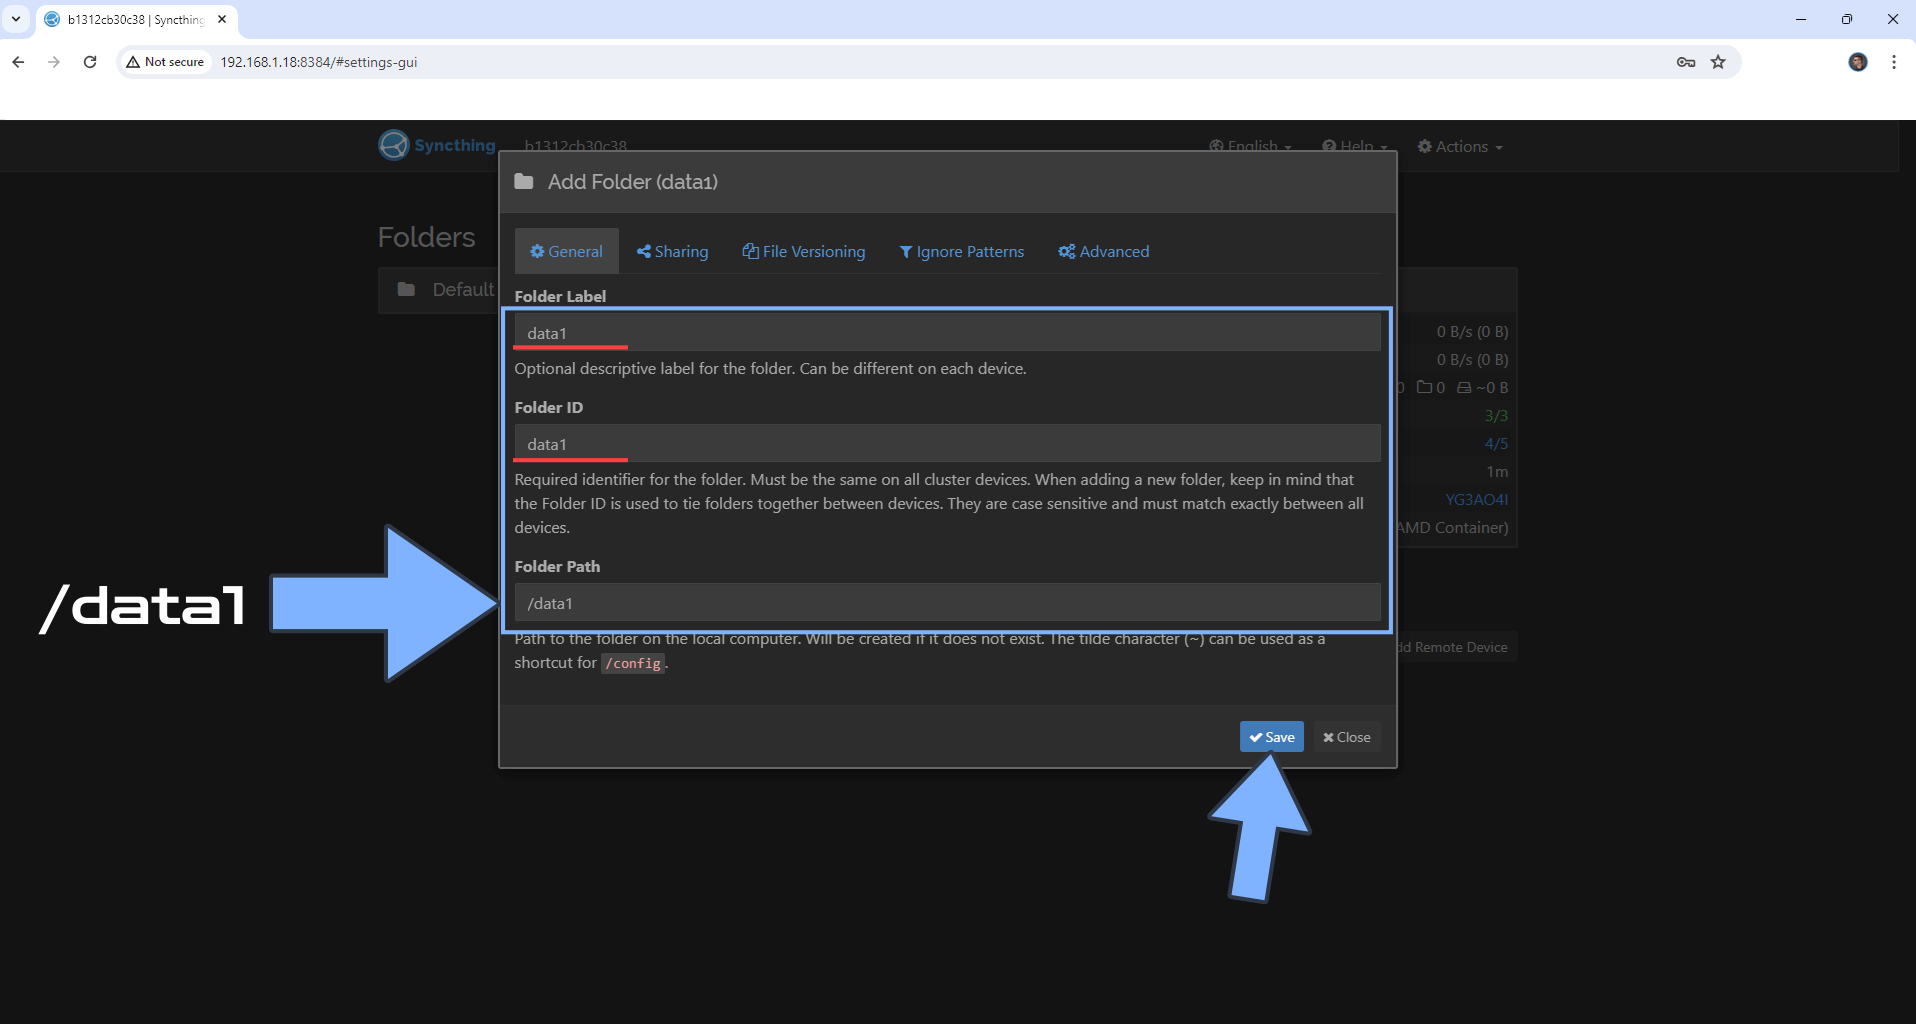The image size is (1916, 1024).
Task: Open the Help dropdown menu
Action: tap(1355, 146)
